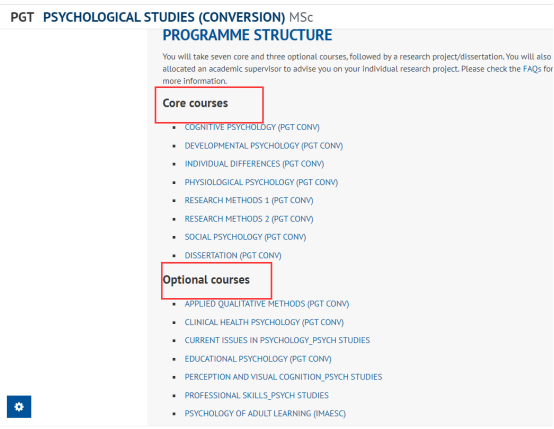Click the Psychological Studies (Conversion) title
The height and width of the screenshot is (429, 554).
tap(164, 17)
